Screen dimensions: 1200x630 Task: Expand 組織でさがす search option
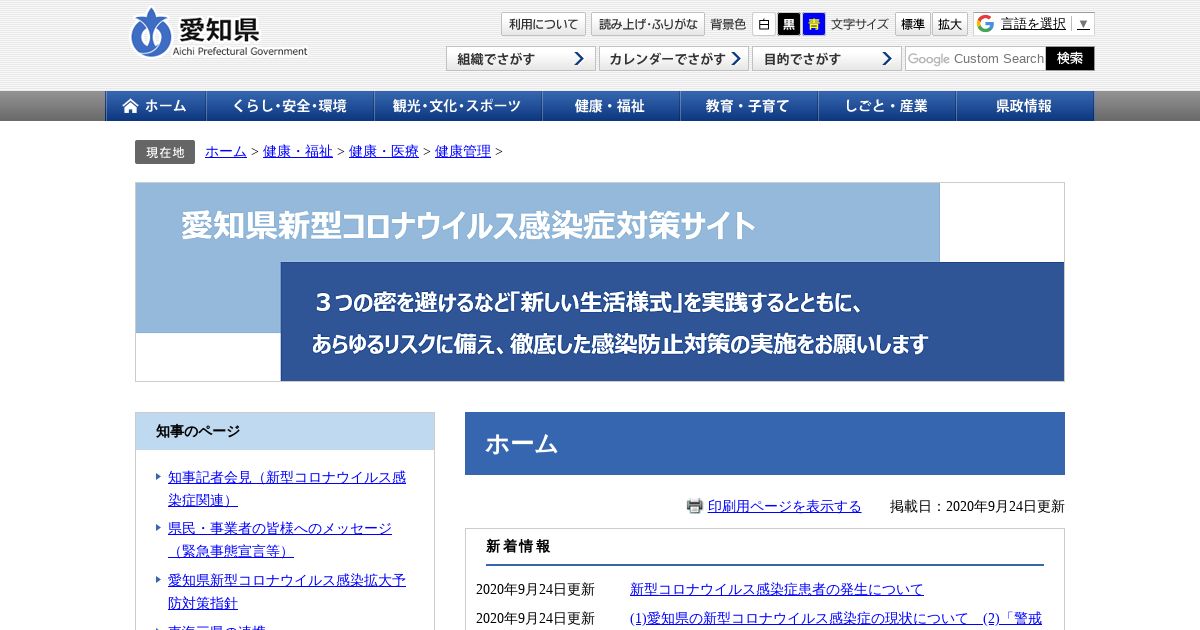[x=521, y=59]
